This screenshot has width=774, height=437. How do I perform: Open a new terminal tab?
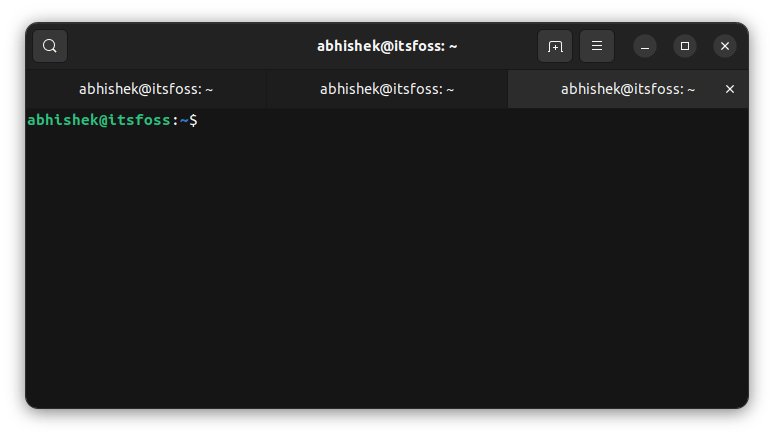point(555,46)
